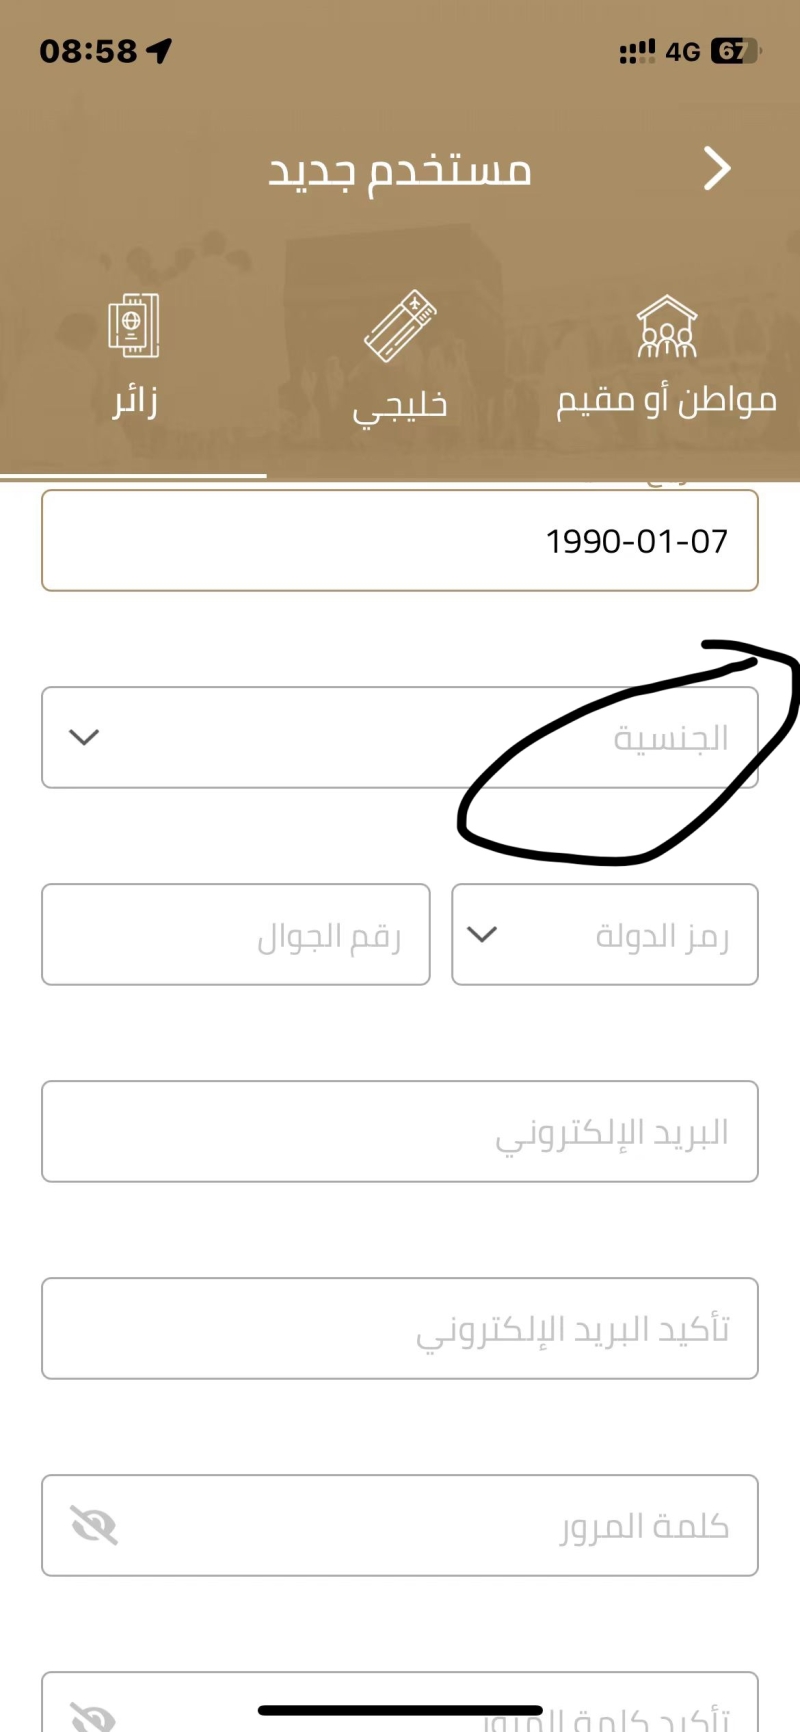800x1732 pixels.
Task: Open the الجنسية nationality dropdown
Action: pos(400,738)
